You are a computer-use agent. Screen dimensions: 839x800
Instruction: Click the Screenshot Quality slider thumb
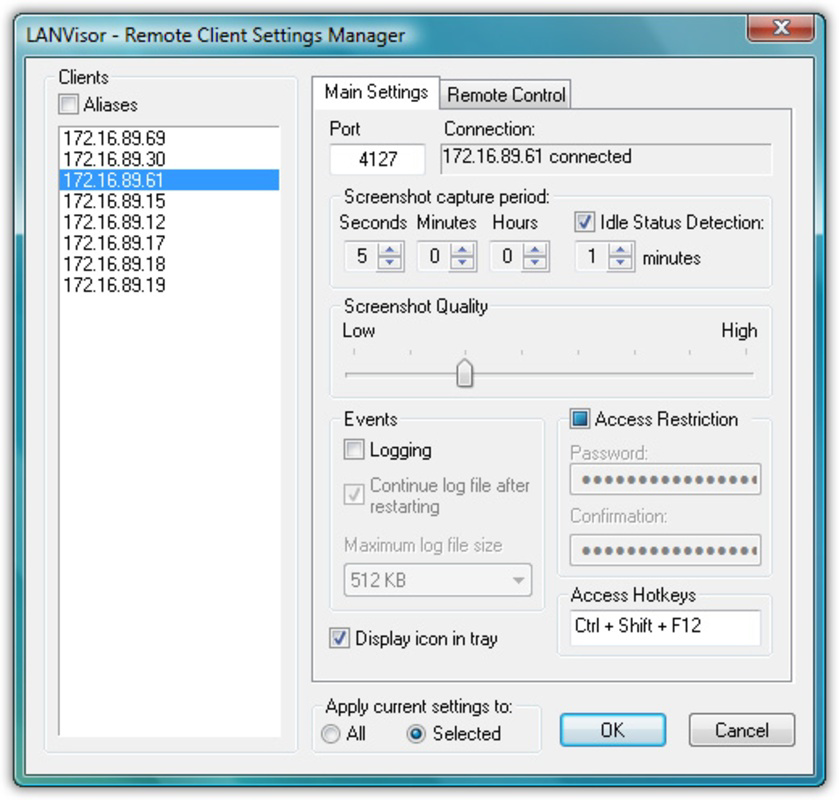click(464, 373)
